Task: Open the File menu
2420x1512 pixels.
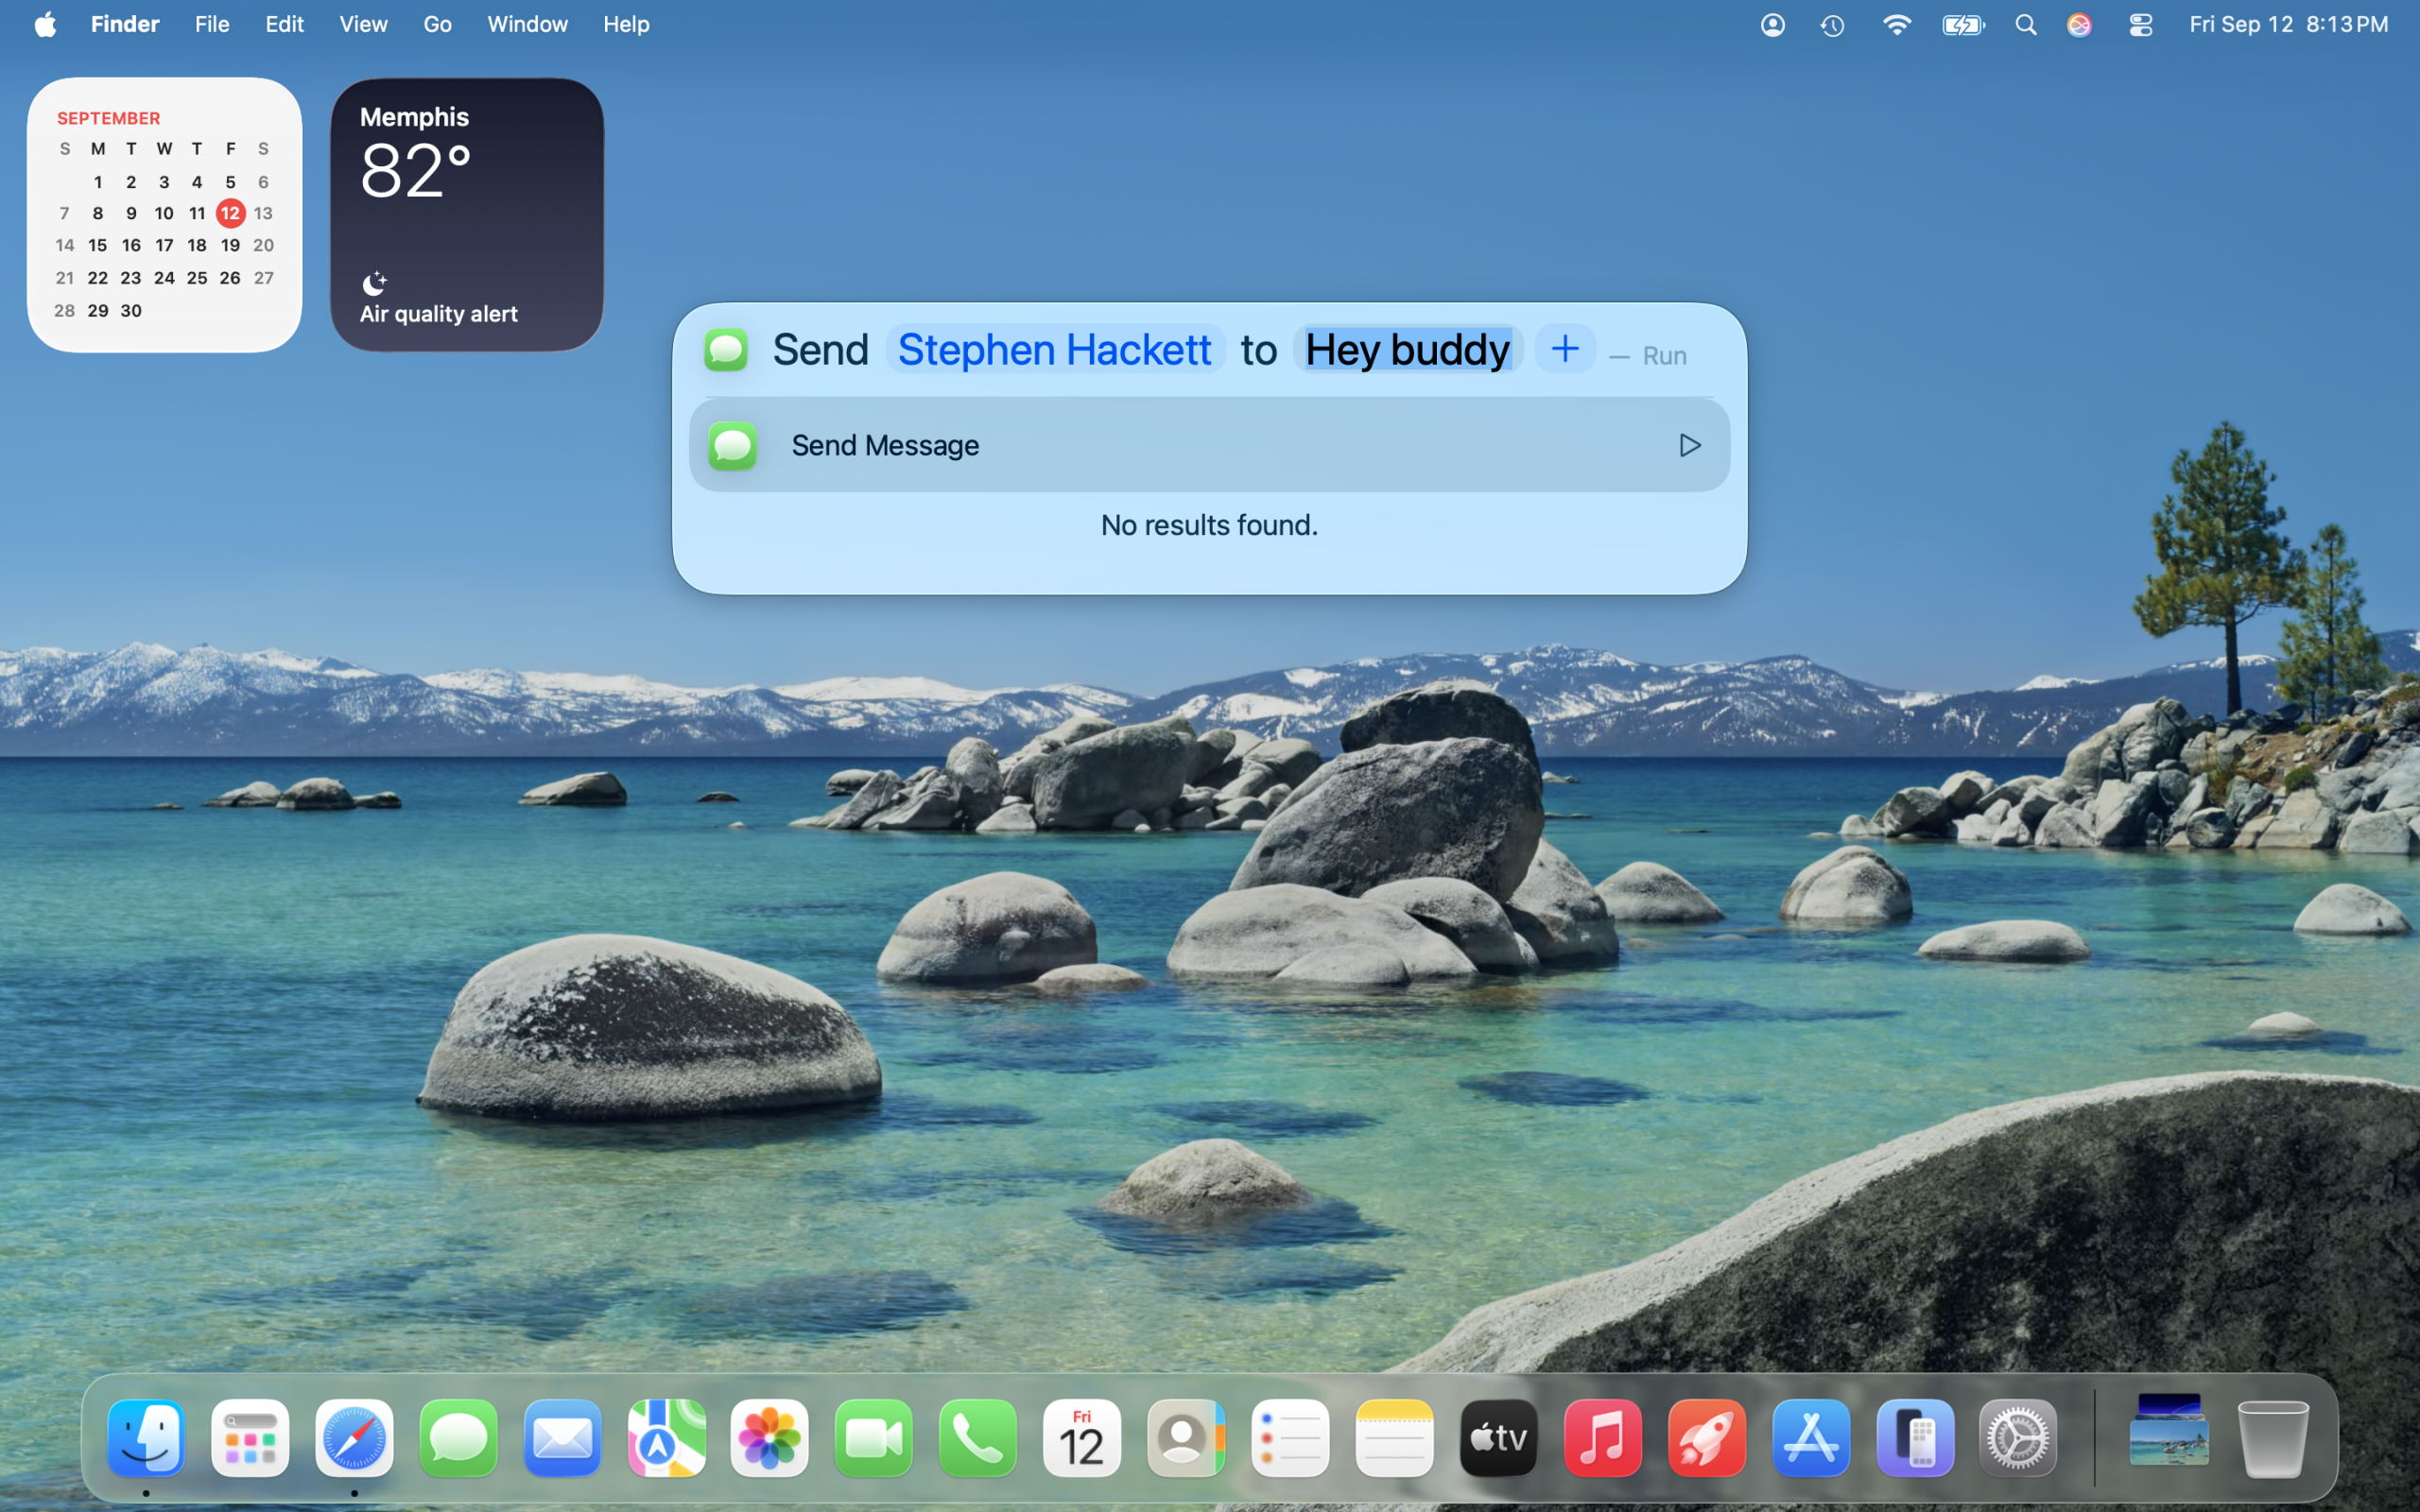Action: pos(212,24)
